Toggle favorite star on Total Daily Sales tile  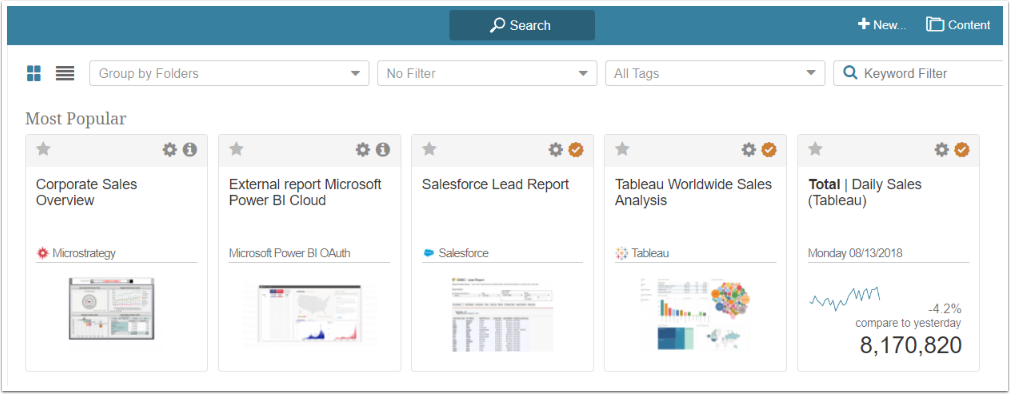tap(815, 149)
